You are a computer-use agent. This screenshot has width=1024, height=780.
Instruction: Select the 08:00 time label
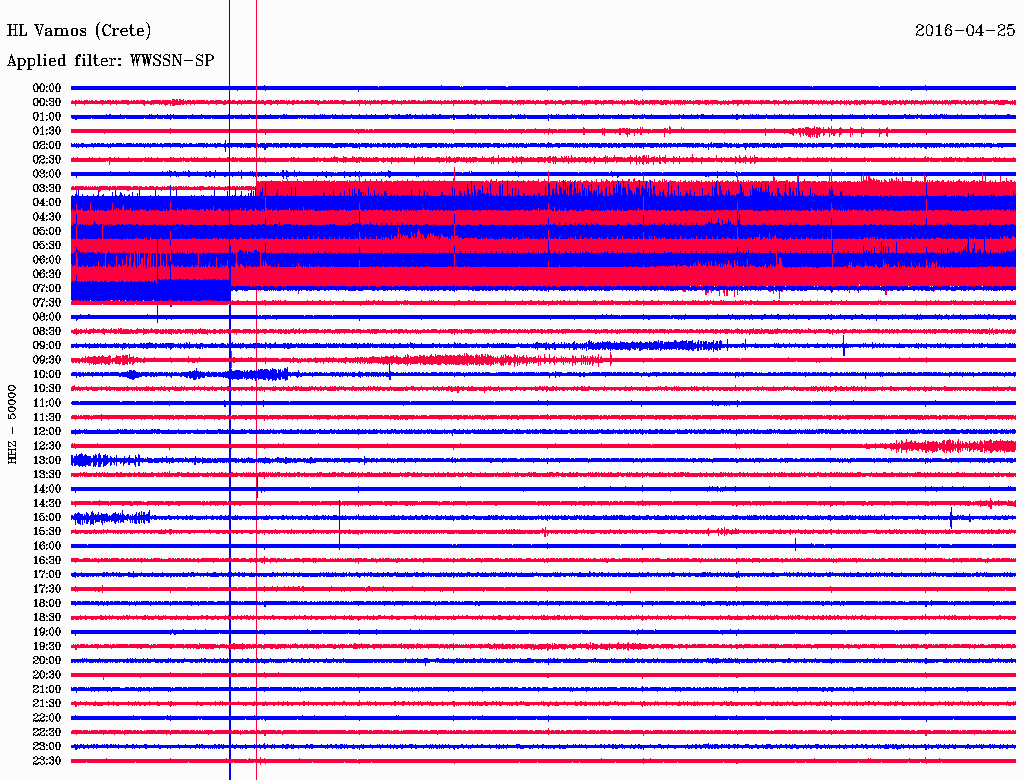pos(46,317)
